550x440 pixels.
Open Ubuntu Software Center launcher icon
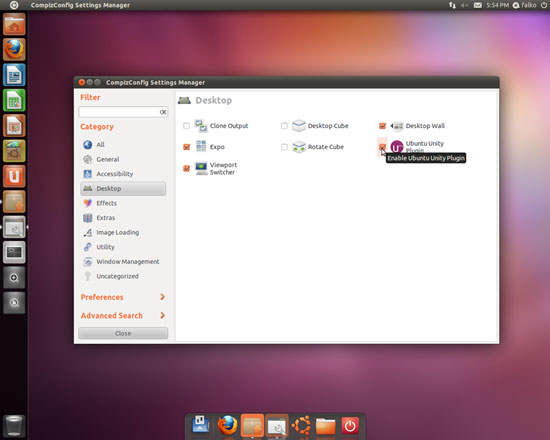[x=14, y=151]
